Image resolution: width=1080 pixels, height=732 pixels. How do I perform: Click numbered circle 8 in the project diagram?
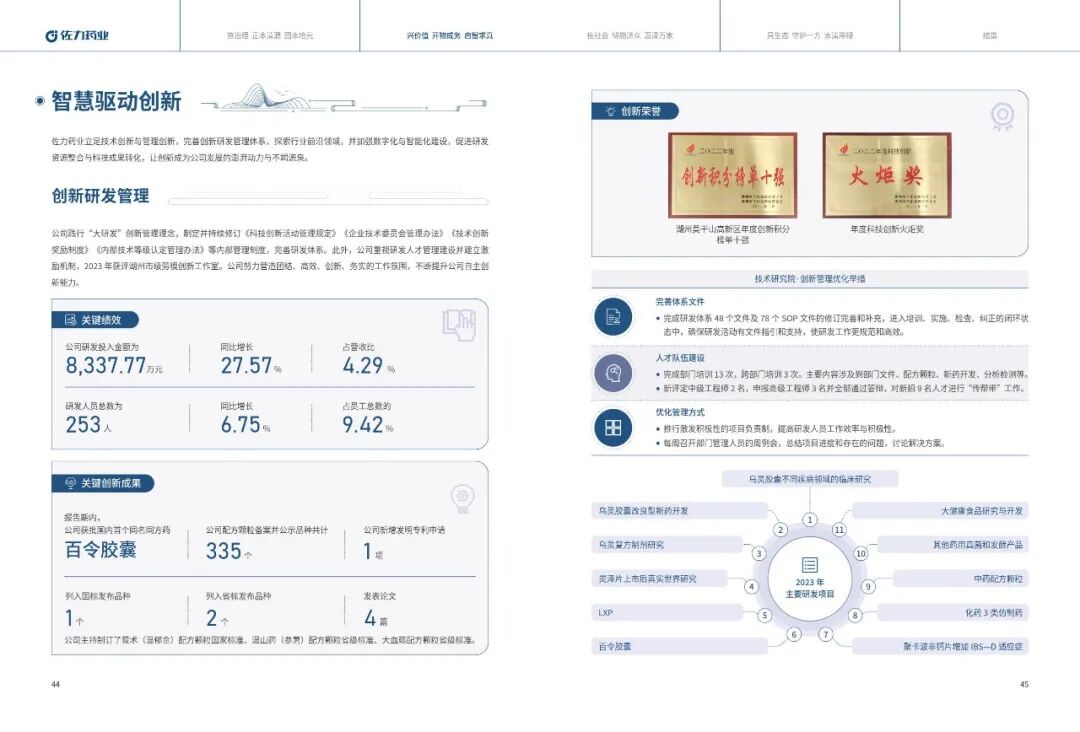(855, 616)
